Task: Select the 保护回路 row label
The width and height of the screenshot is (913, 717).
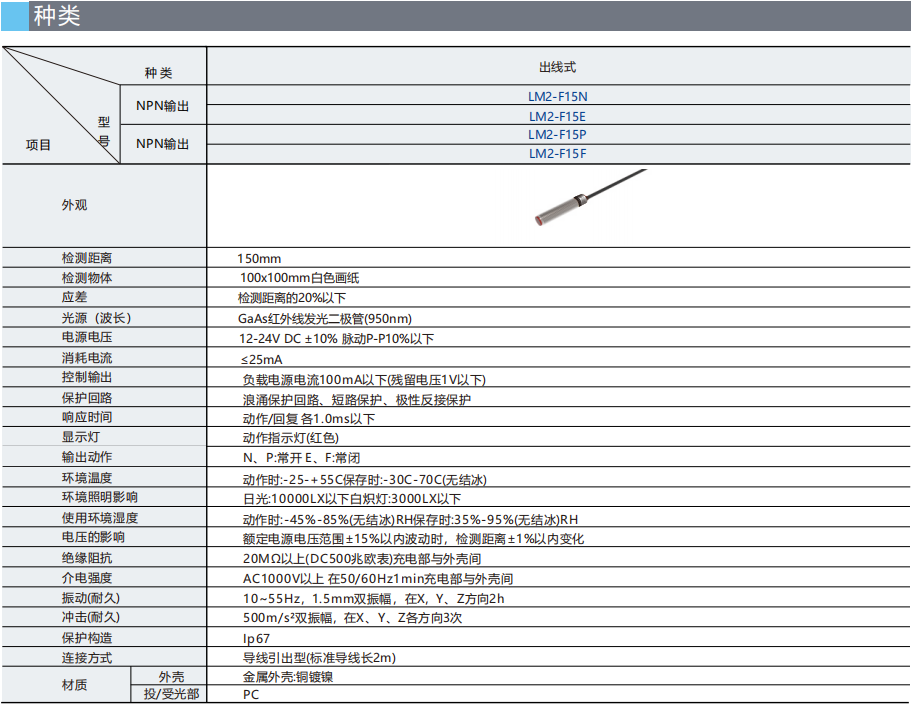Action: [x=87, y=398]
